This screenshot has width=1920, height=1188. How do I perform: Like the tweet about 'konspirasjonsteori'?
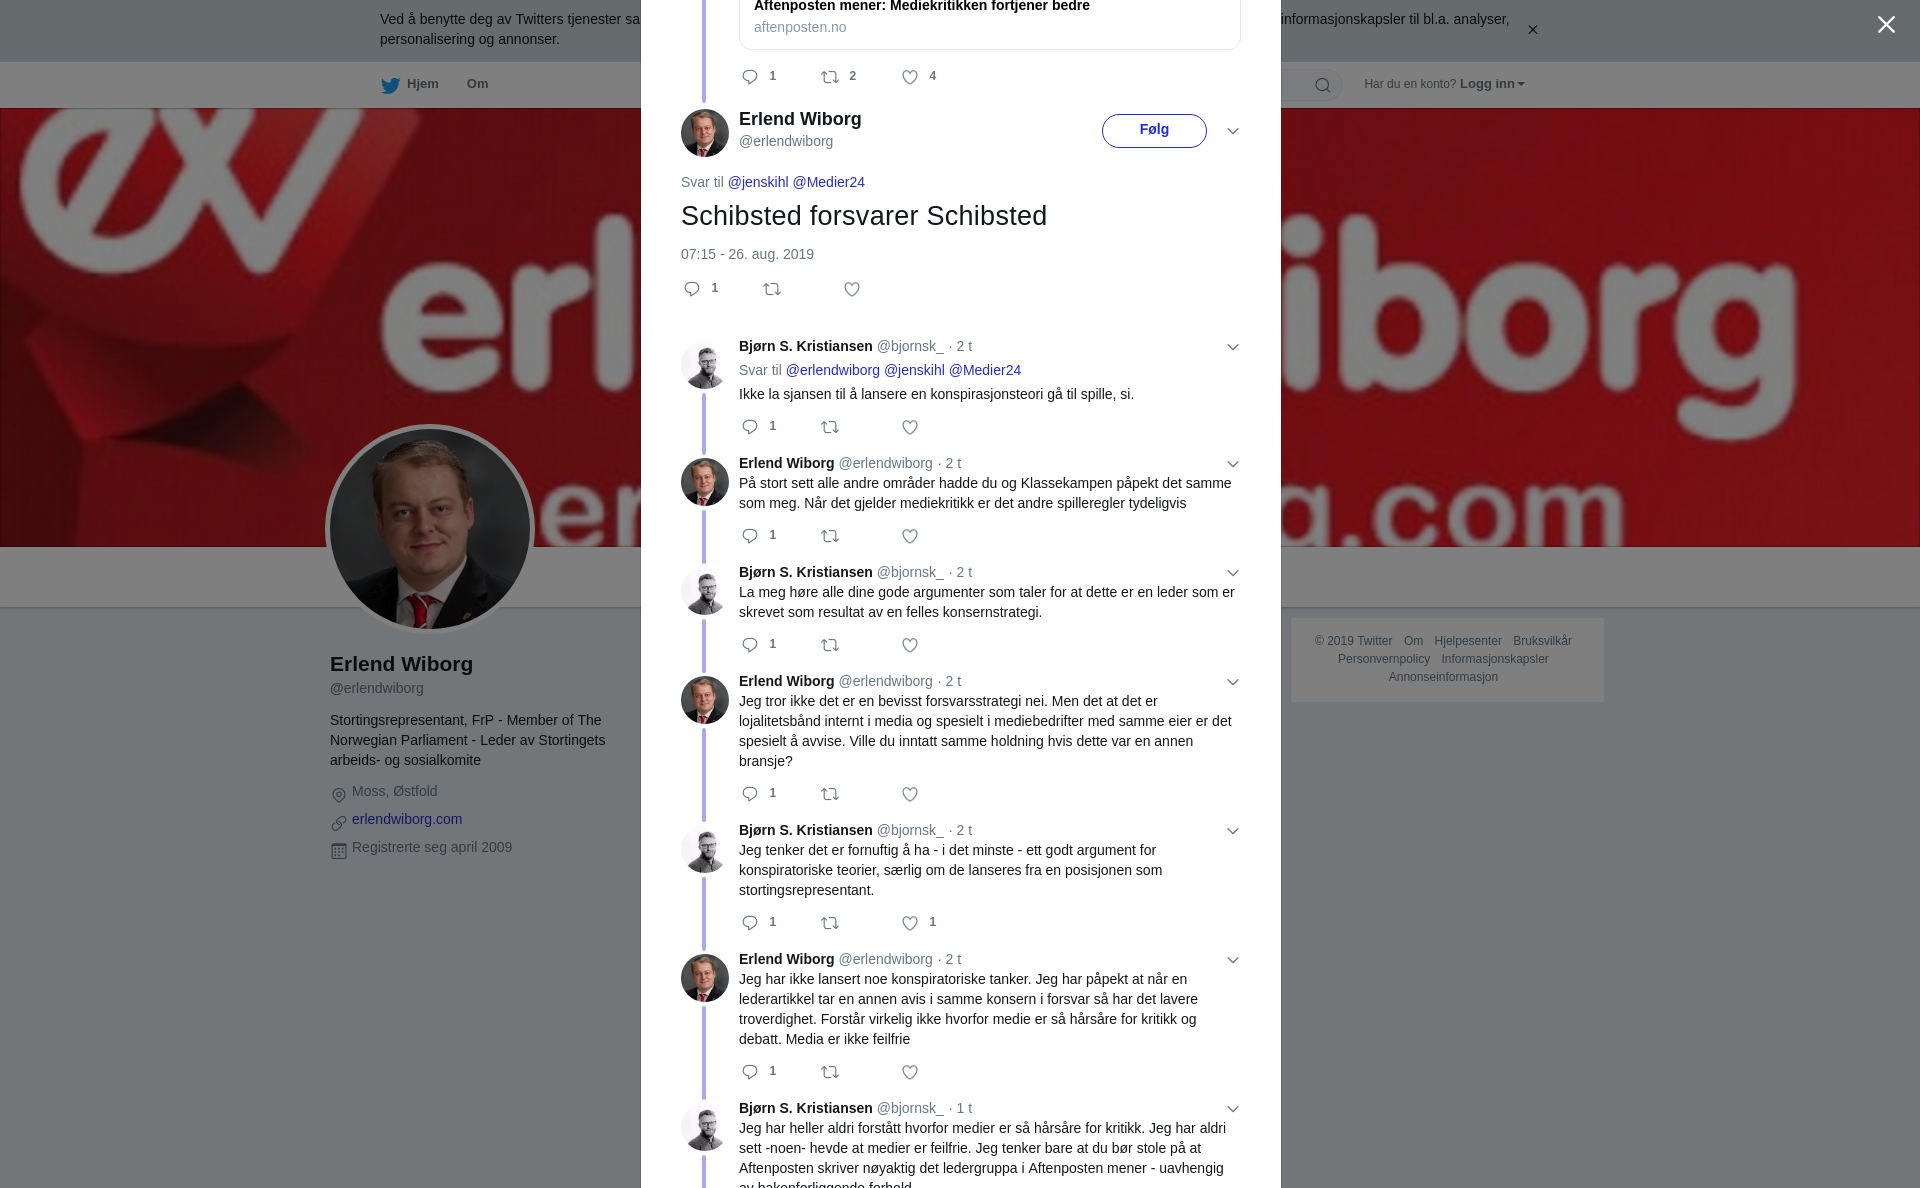[910, 427]
